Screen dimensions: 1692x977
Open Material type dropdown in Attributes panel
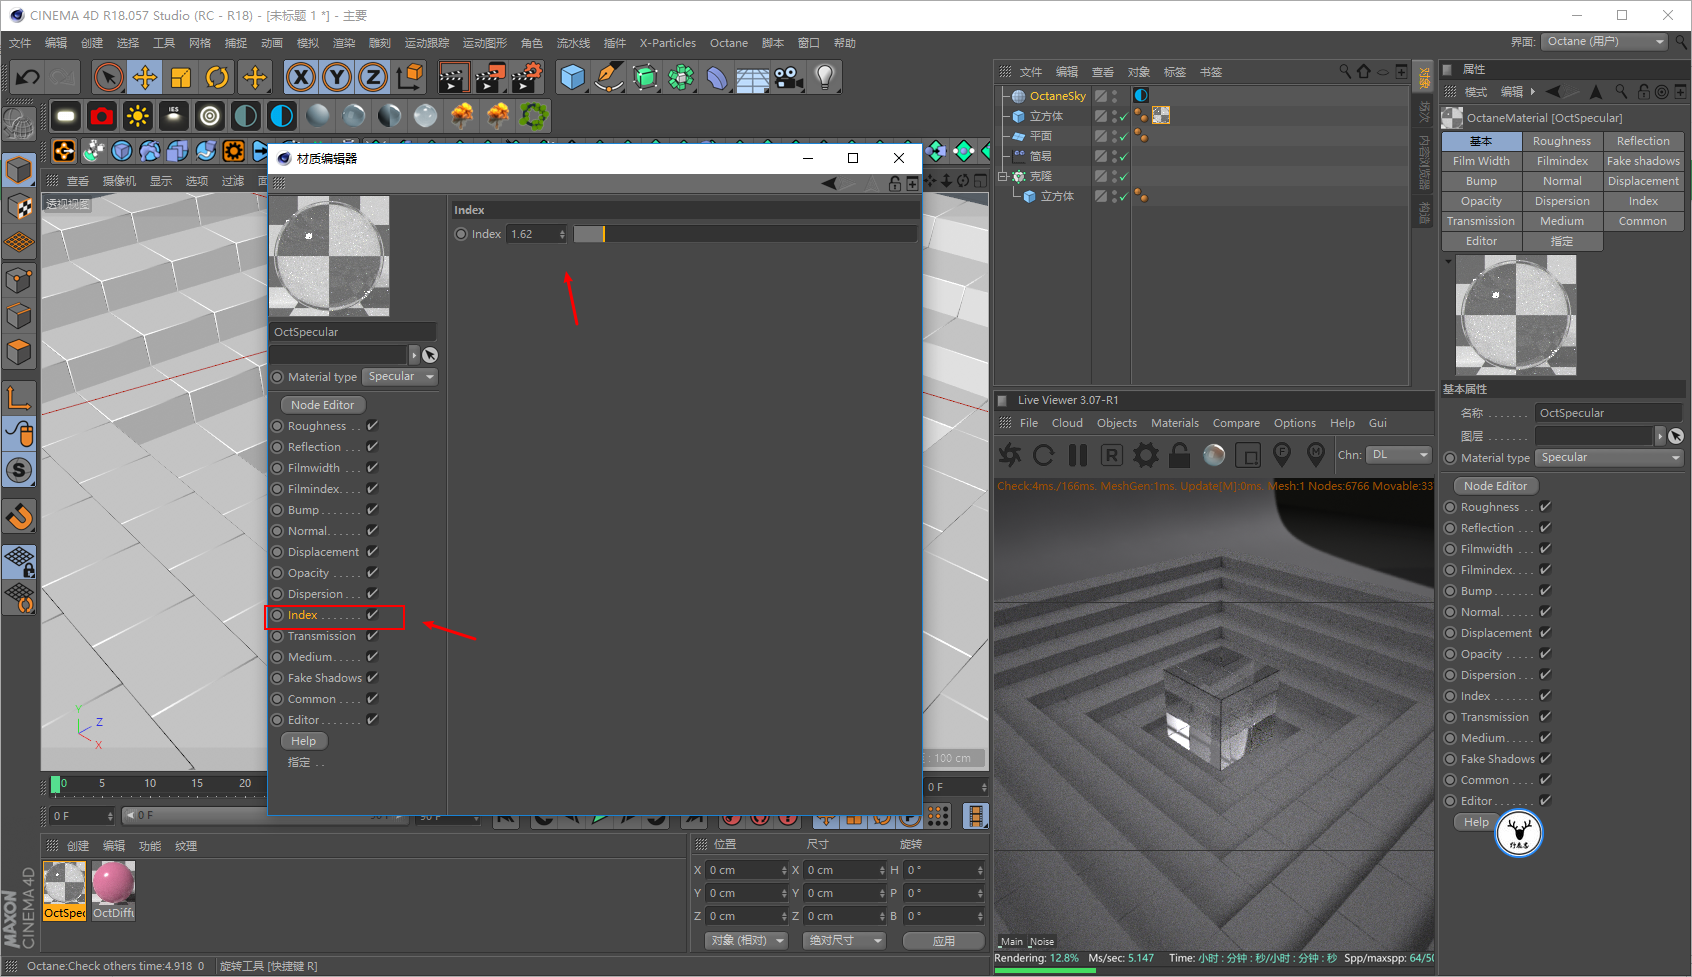(x=1610, y=458)
